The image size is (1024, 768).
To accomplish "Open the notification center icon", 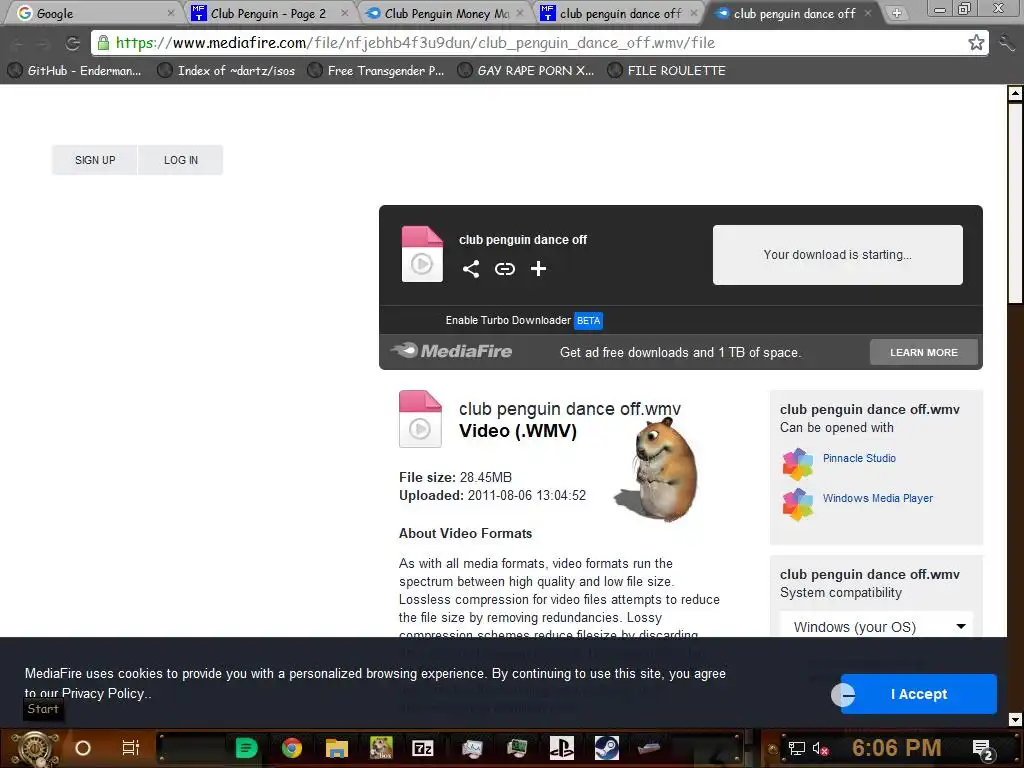I will 984,750.
